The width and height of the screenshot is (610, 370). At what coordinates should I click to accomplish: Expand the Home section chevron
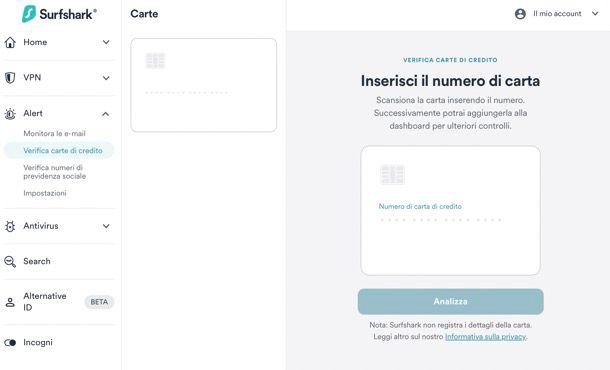pos(106,42)
